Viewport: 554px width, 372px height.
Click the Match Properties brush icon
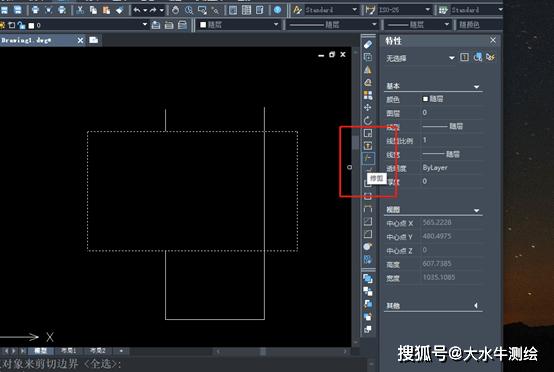(x=120, y=10)
